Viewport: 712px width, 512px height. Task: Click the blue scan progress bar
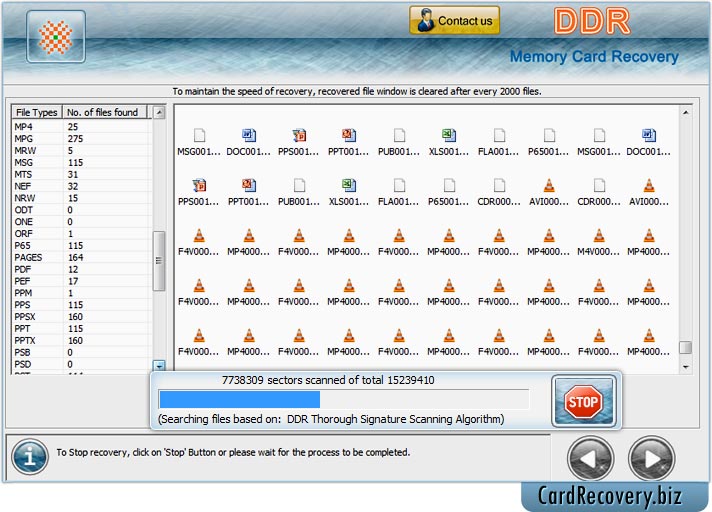click(x=239, y=400)
